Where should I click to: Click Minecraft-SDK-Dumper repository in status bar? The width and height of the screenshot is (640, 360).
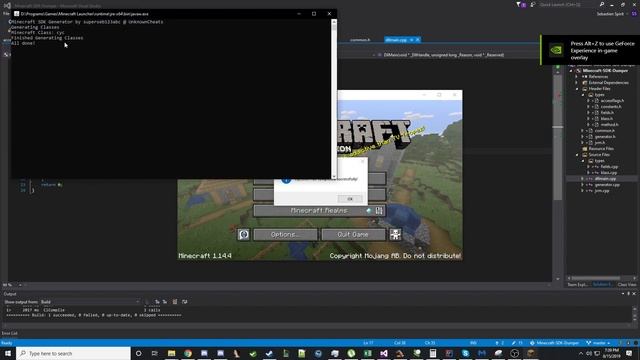tap(555, 343)
